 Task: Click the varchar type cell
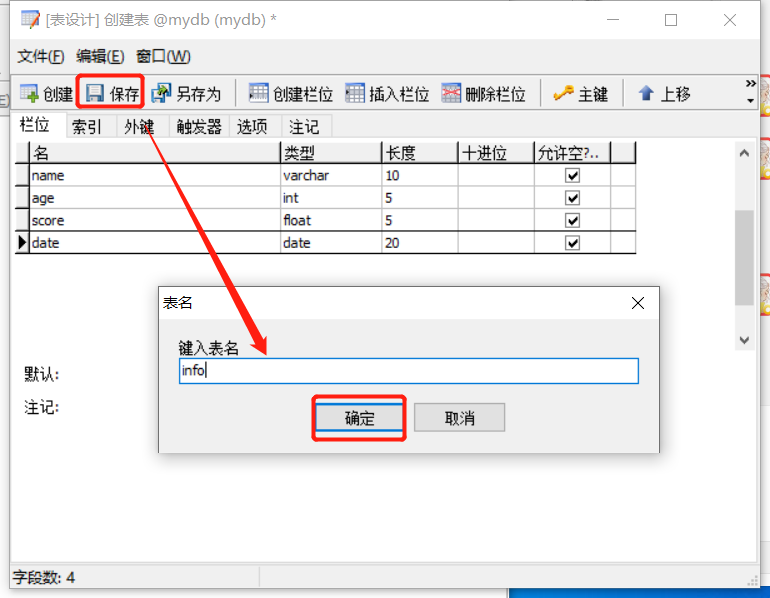tap(331, 175)
